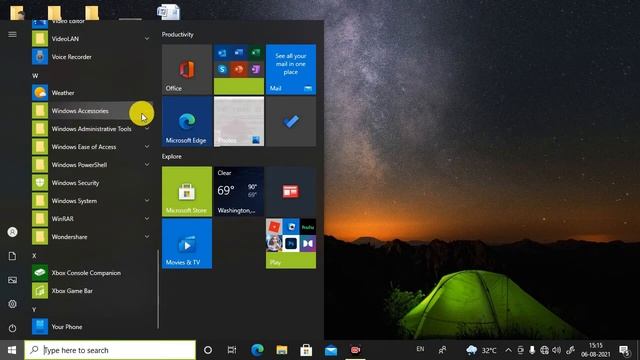Click the Y letter header
This screenshot has height=360, width=640.
(34, 309)
